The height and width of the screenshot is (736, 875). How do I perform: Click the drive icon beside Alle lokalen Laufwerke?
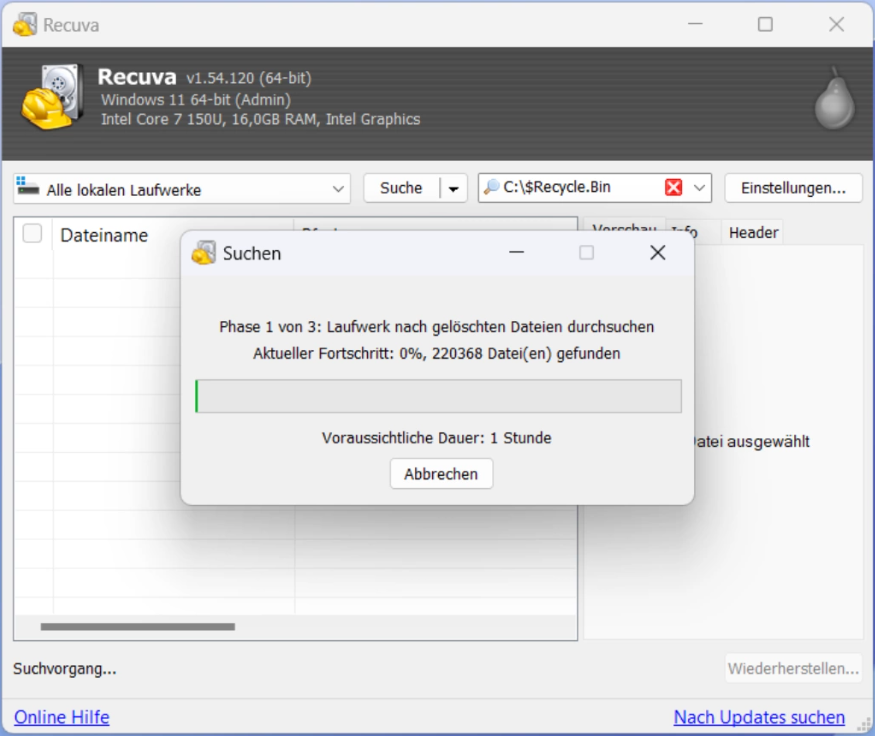[27, 186]
